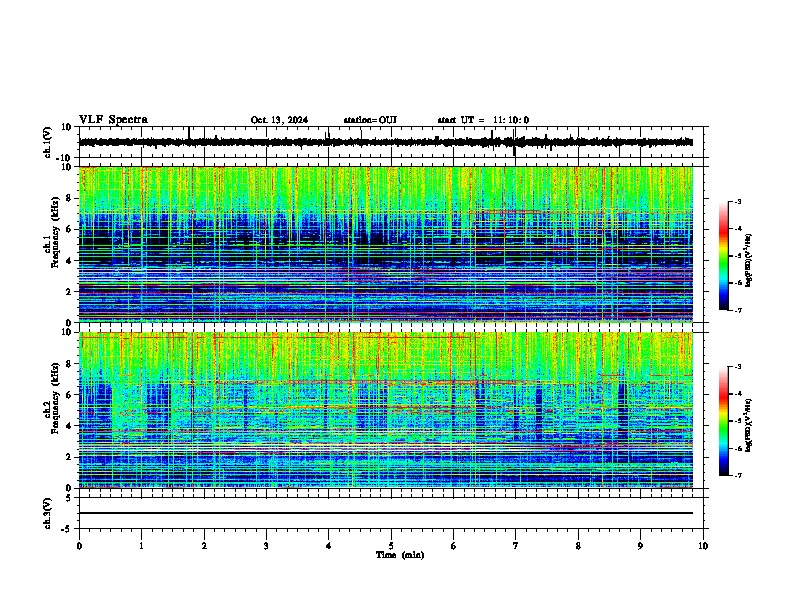792x612 pixels.
Task: Click the "6" minute tick on time axis
Action: (454, 546)
